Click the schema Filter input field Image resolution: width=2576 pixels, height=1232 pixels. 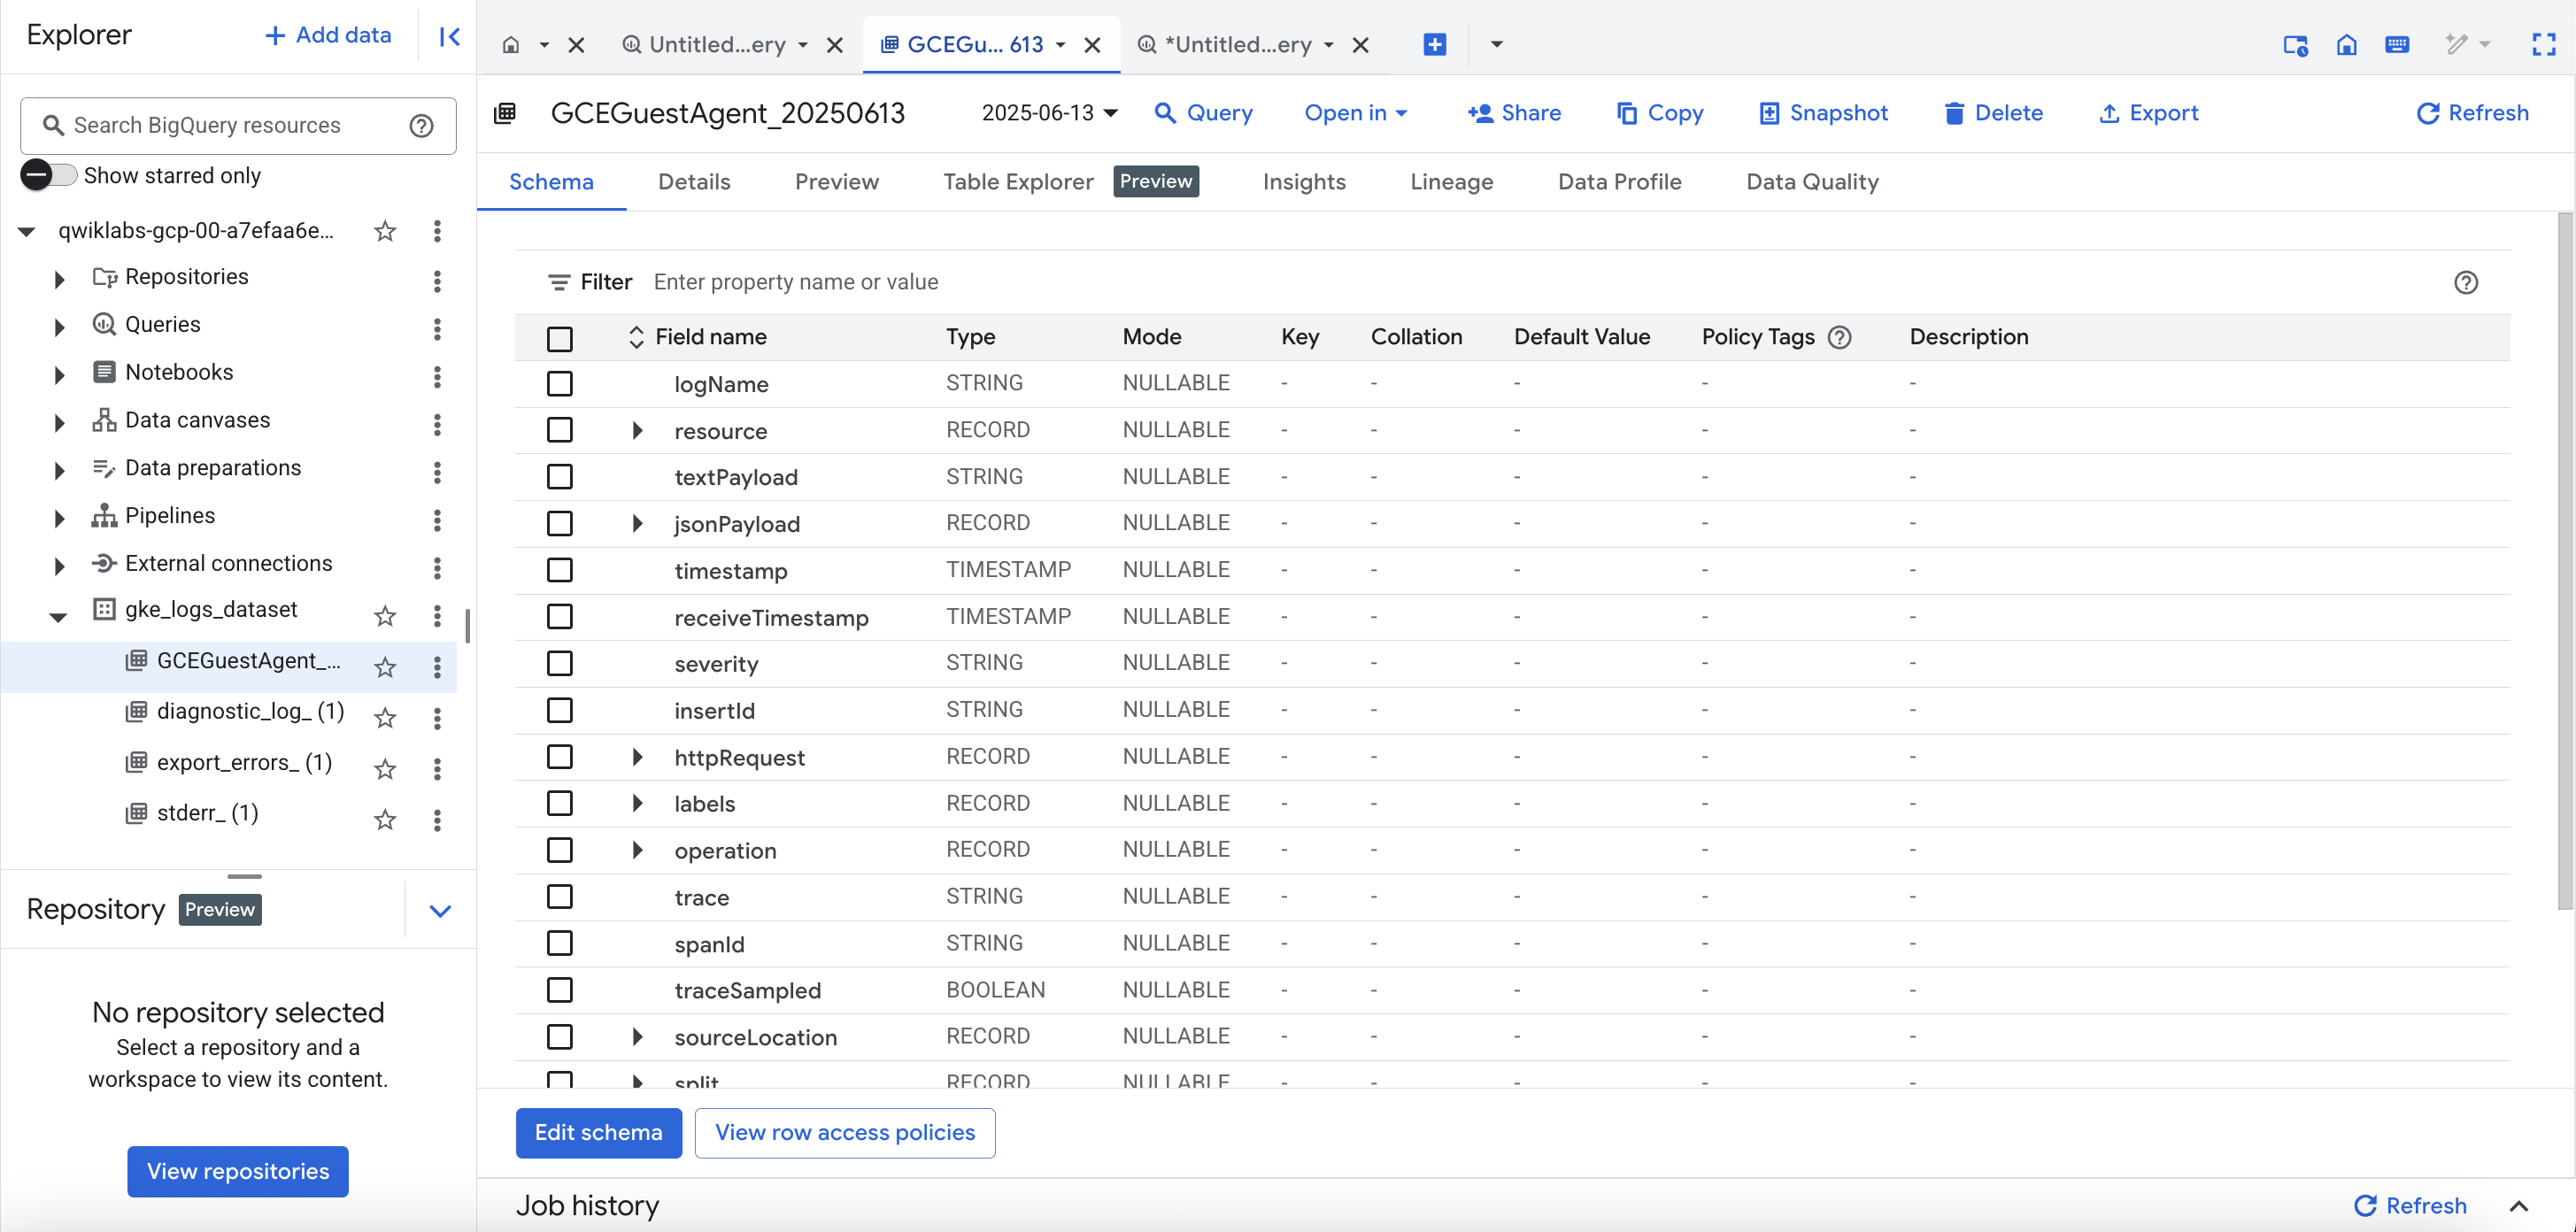1540,283
